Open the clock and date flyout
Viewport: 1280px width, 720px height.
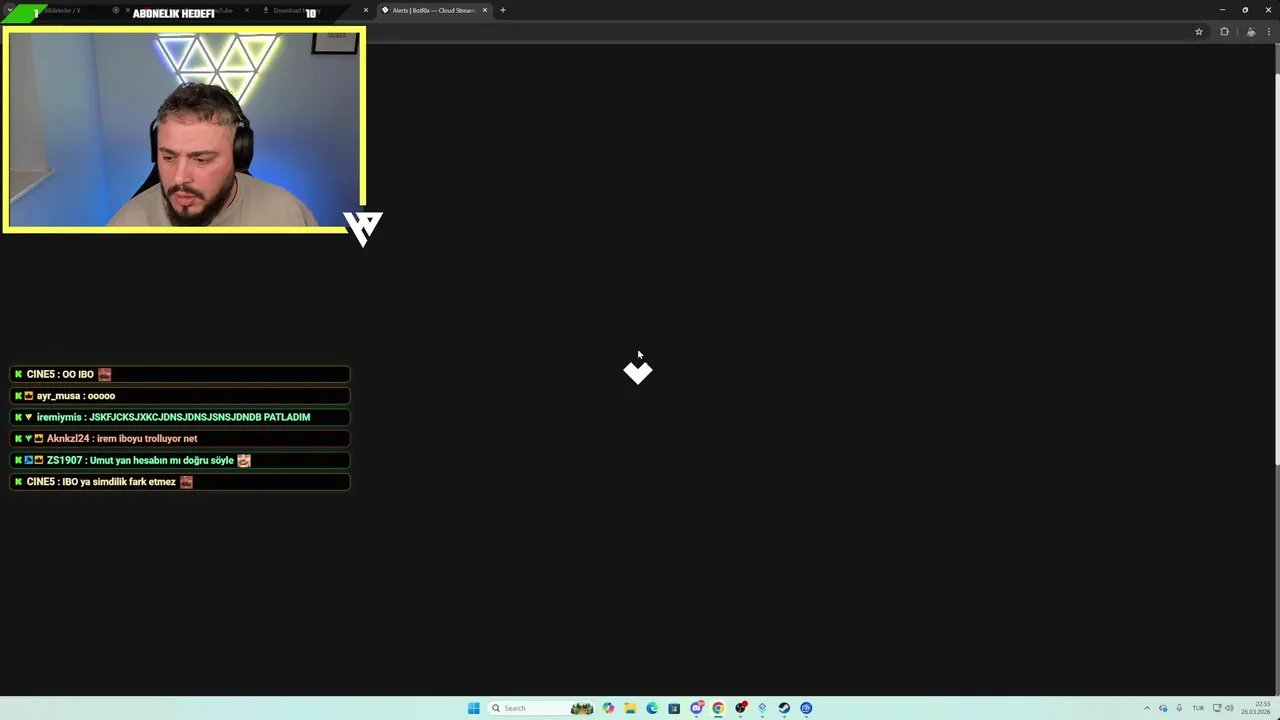1256,708
